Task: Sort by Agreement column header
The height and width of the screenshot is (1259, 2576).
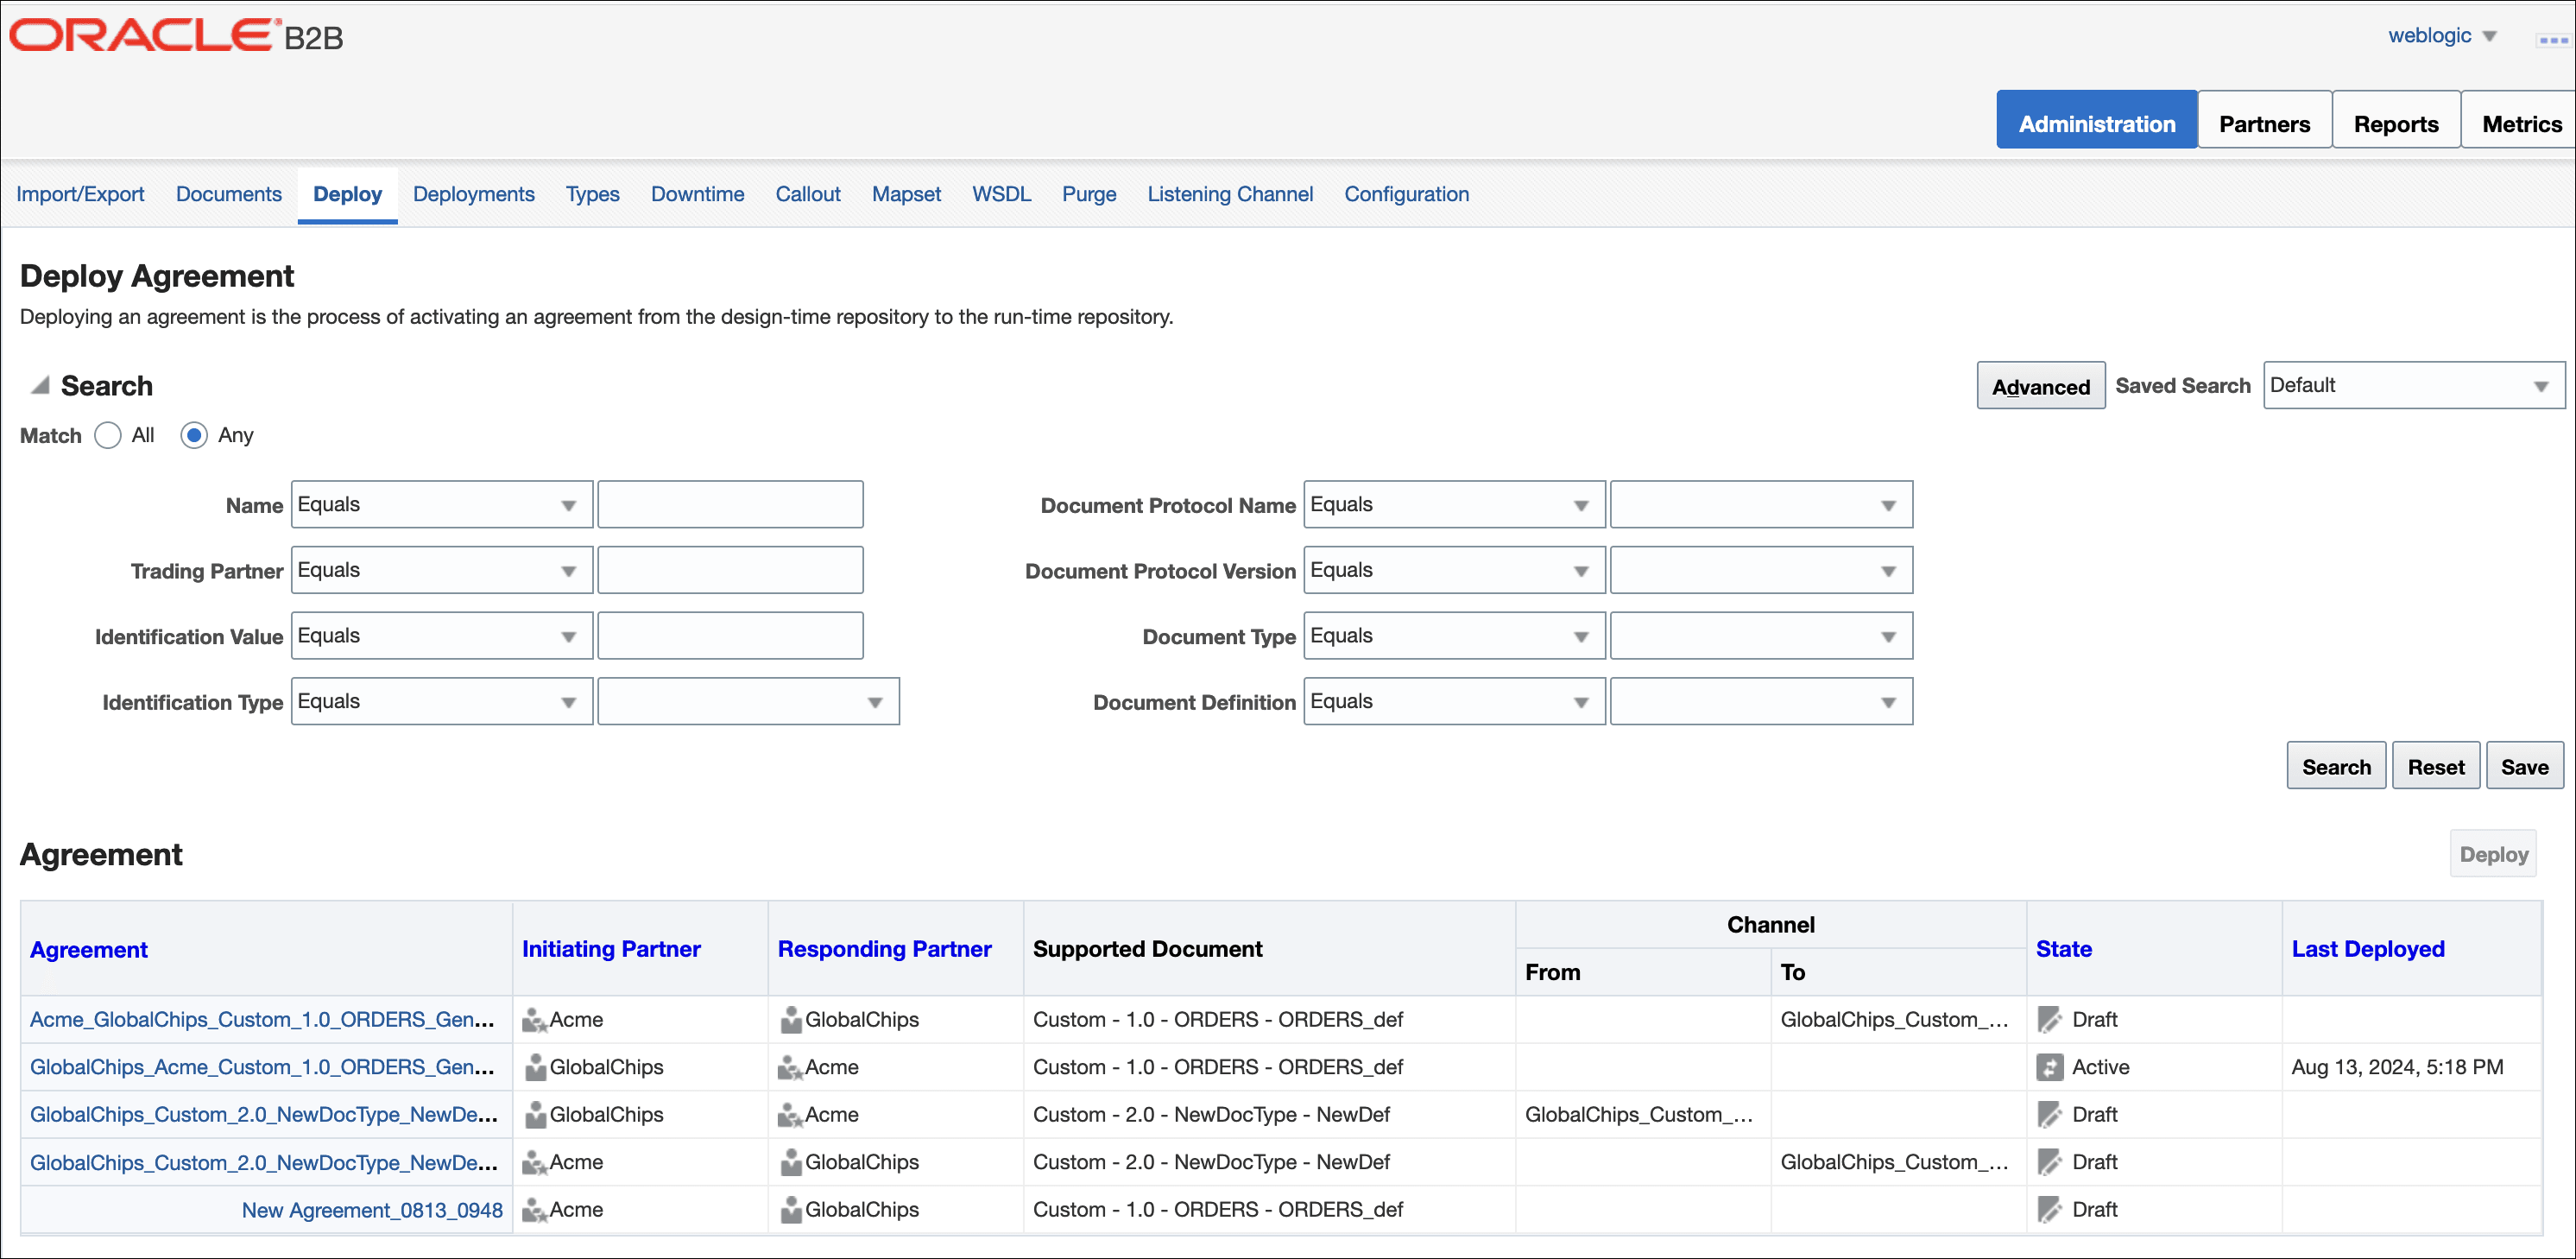Action: pyautogui.click(x=89, y=949)
